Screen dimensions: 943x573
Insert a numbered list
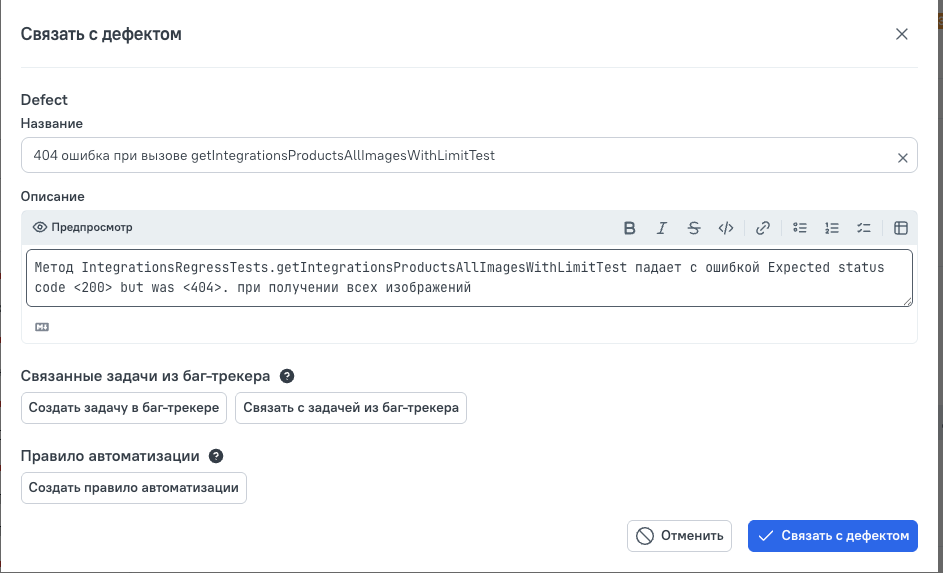(832, 228)
